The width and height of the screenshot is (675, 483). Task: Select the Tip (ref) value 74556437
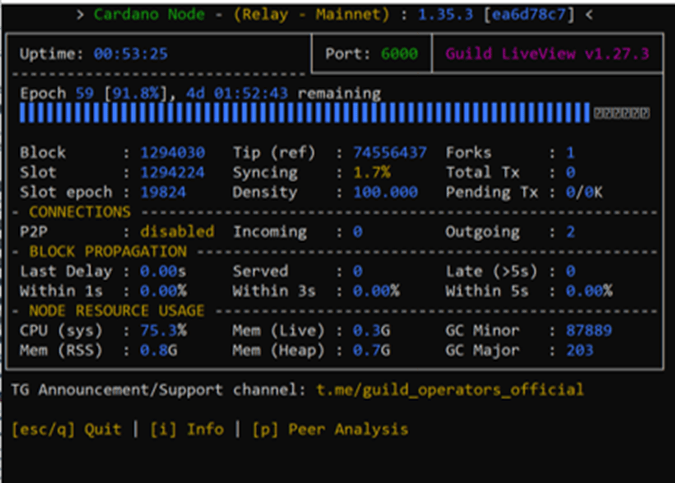pyautogui.click(x=390, y=153)
